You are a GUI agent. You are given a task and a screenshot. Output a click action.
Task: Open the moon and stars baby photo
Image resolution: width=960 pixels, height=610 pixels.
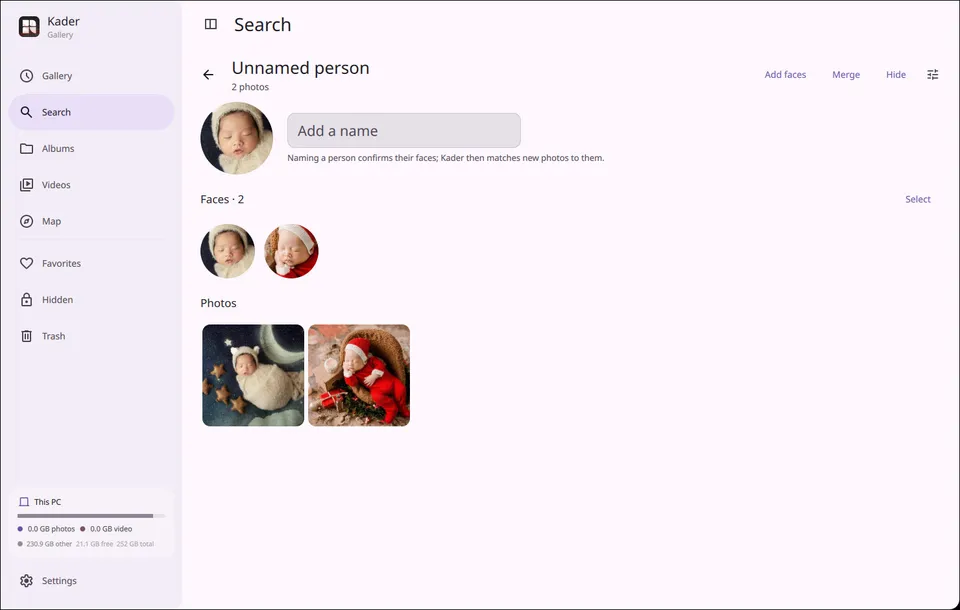coord(253,375)
